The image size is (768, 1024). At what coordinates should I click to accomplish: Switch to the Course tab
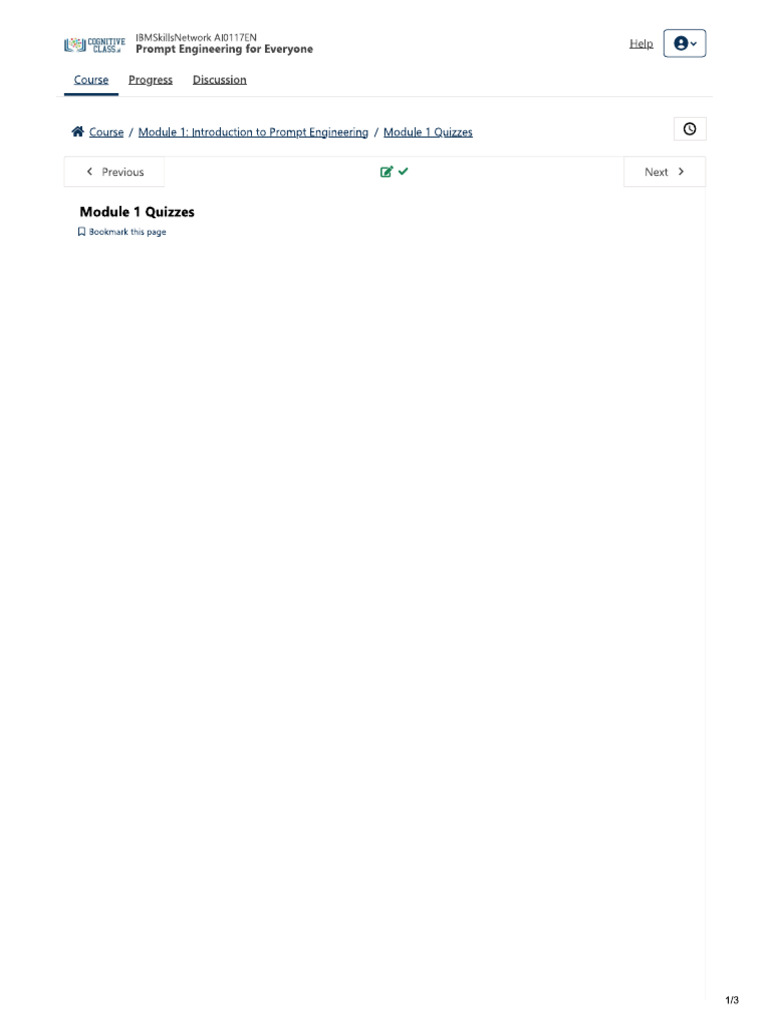pyautogui.click(x=91, y=80)
